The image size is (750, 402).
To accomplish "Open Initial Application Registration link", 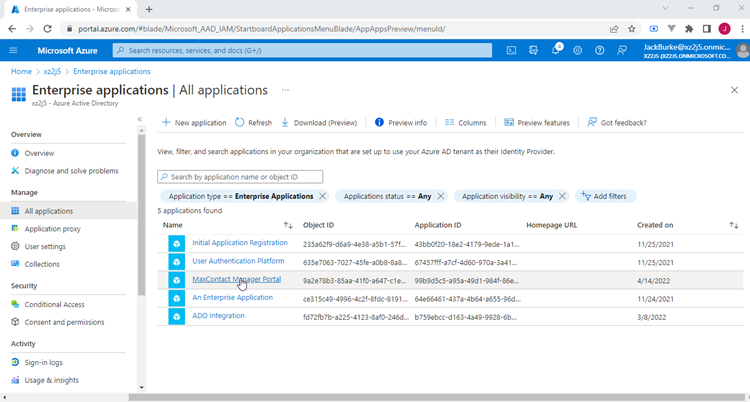I will pos(240,243).
